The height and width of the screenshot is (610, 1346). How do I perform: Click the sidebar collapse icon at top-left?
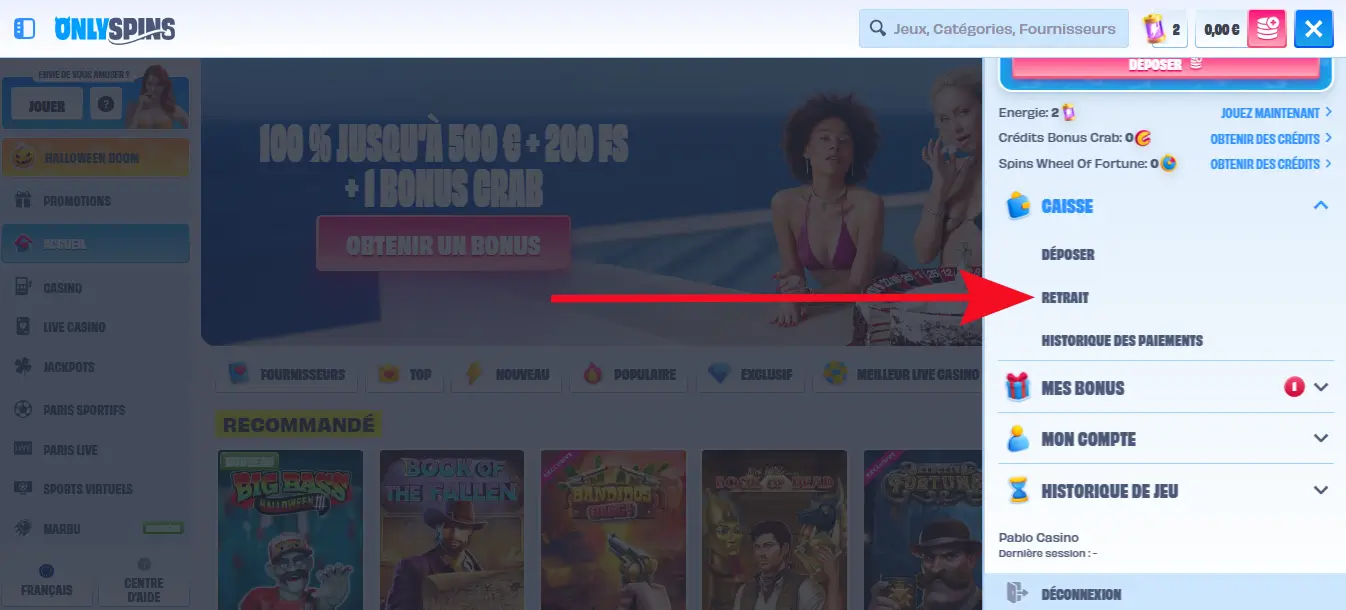tap(23, 28)
